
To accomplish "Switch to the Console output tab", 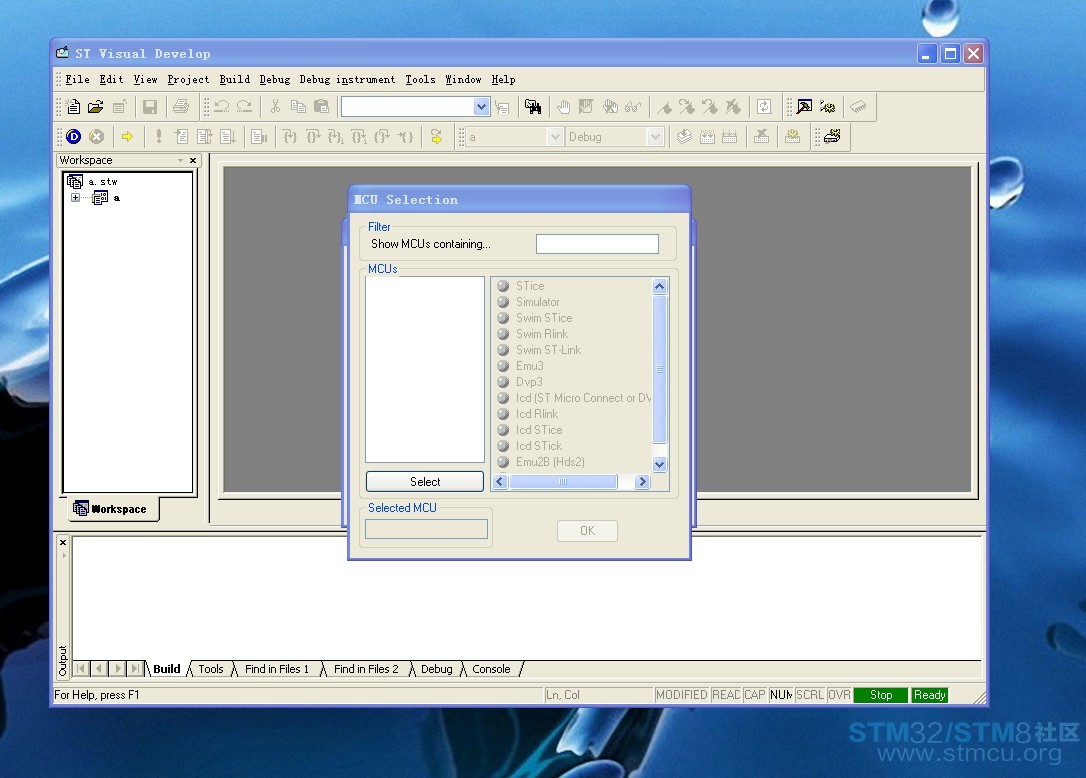I will pyautogui.click(x=491, y=669).
